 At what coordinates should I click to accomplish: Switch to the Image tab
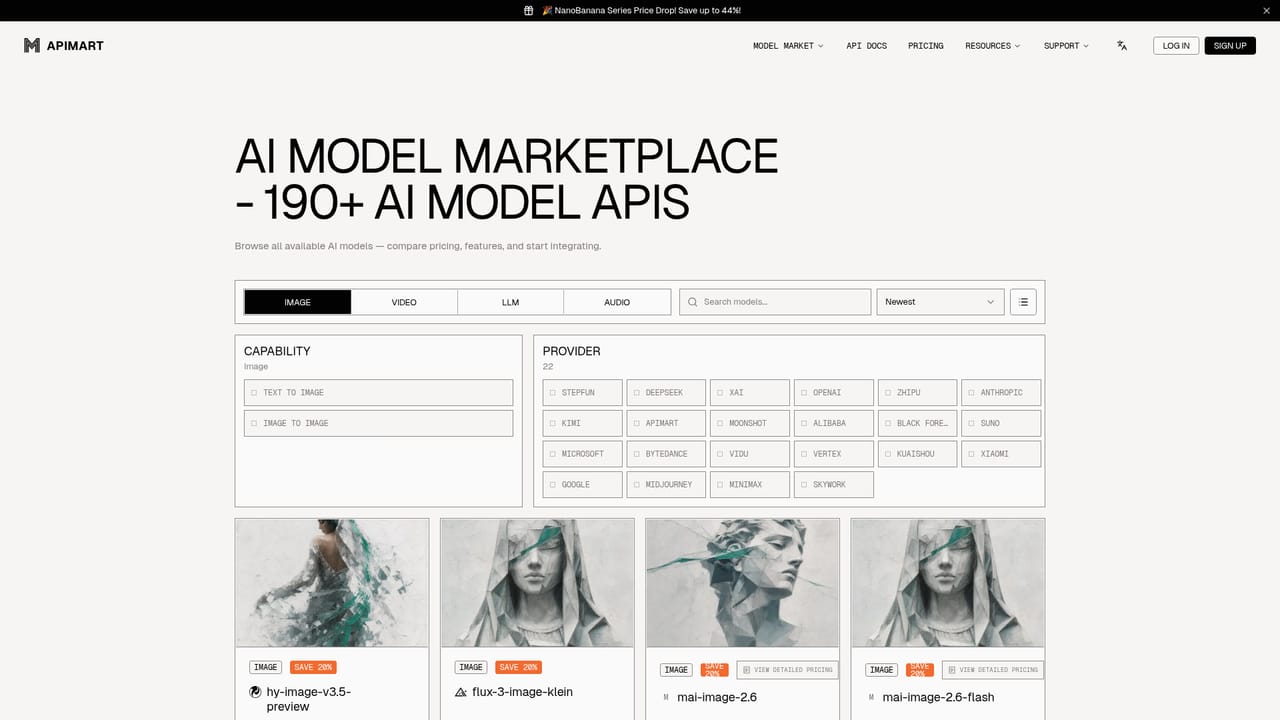pyautogui.click(x=298, y=302)
